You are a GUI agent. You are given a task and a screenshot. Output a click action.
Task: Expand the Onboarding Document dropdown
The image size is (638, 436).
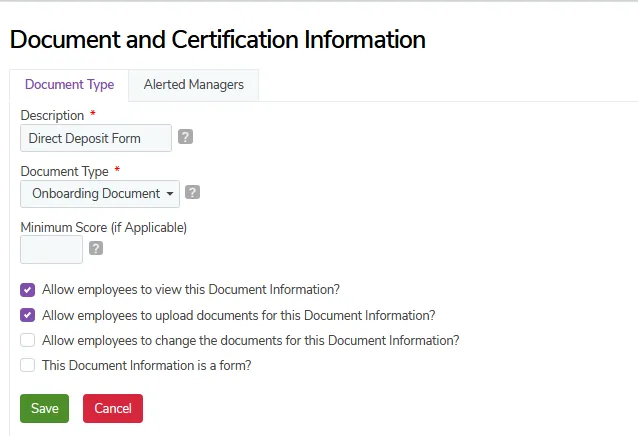[x=100, y=194]
